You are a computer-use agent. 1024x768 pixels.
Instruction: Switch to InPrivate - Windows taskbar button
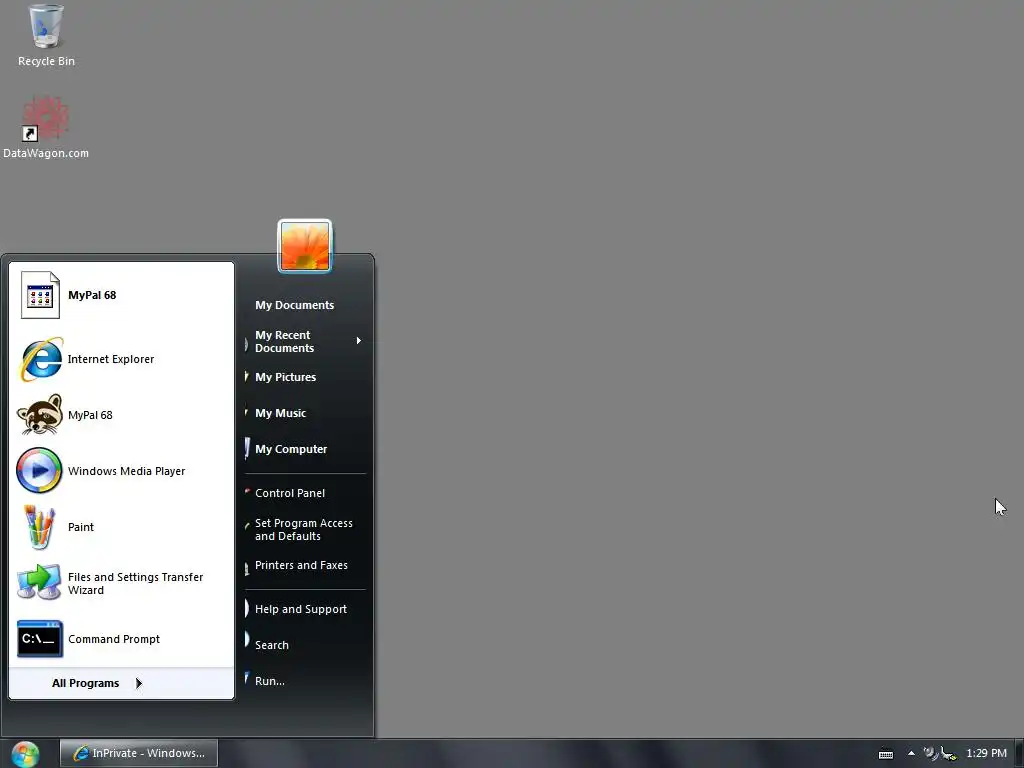[138, 753]
